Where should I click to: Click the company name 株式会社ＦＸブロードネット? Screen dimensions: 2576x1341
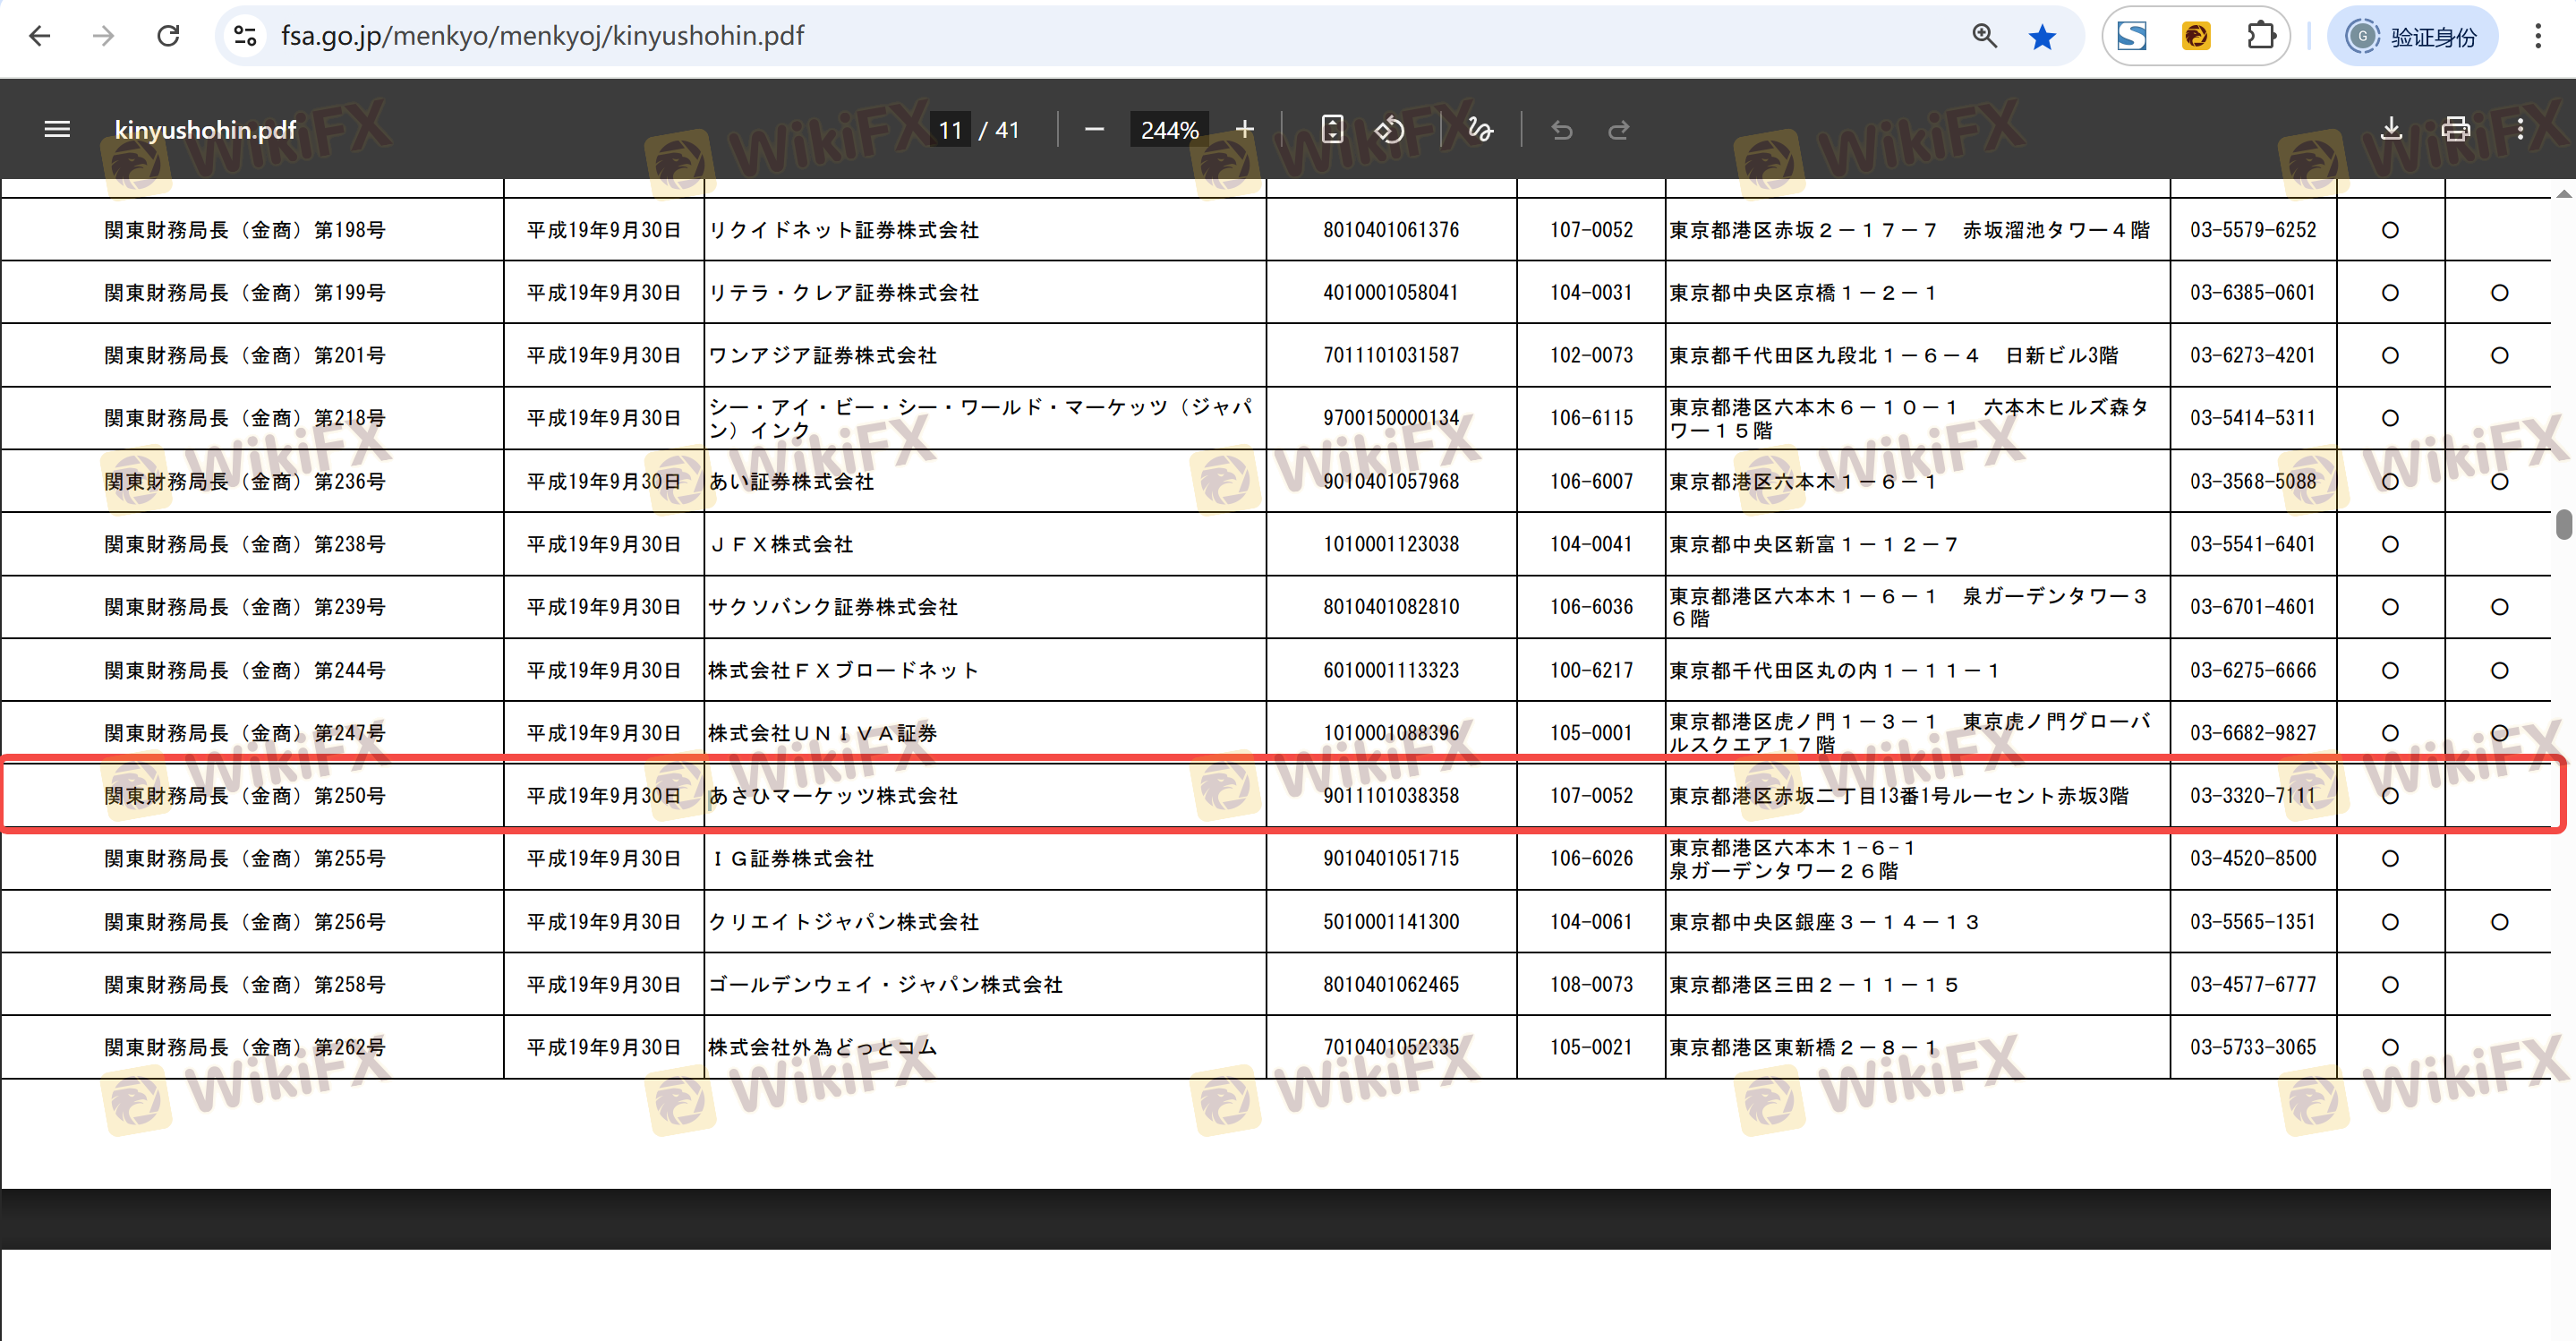[844, 671]
